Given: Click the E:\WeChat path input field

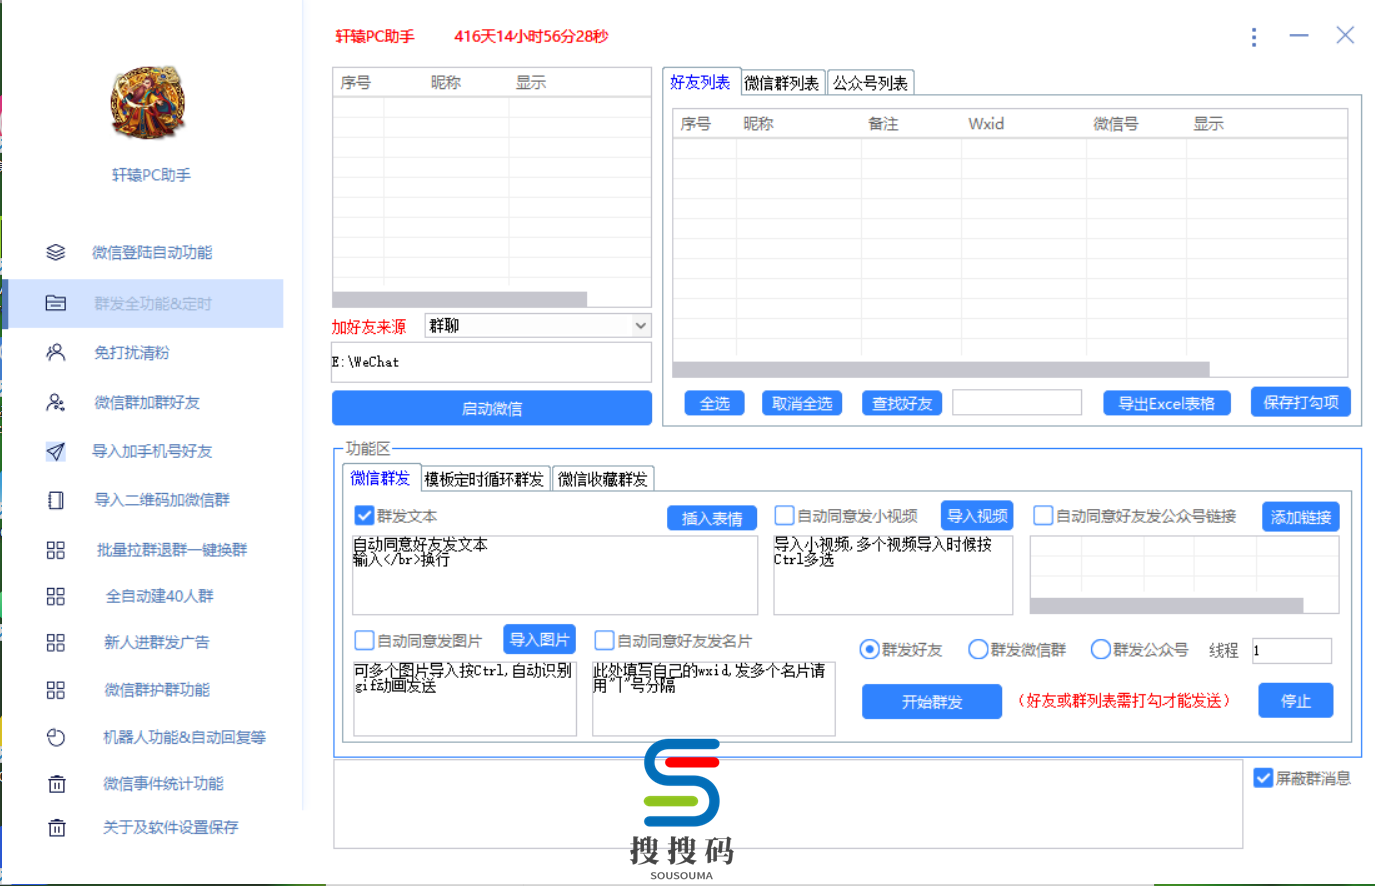Looking at the screenshot, I should [x=492, y=362].
